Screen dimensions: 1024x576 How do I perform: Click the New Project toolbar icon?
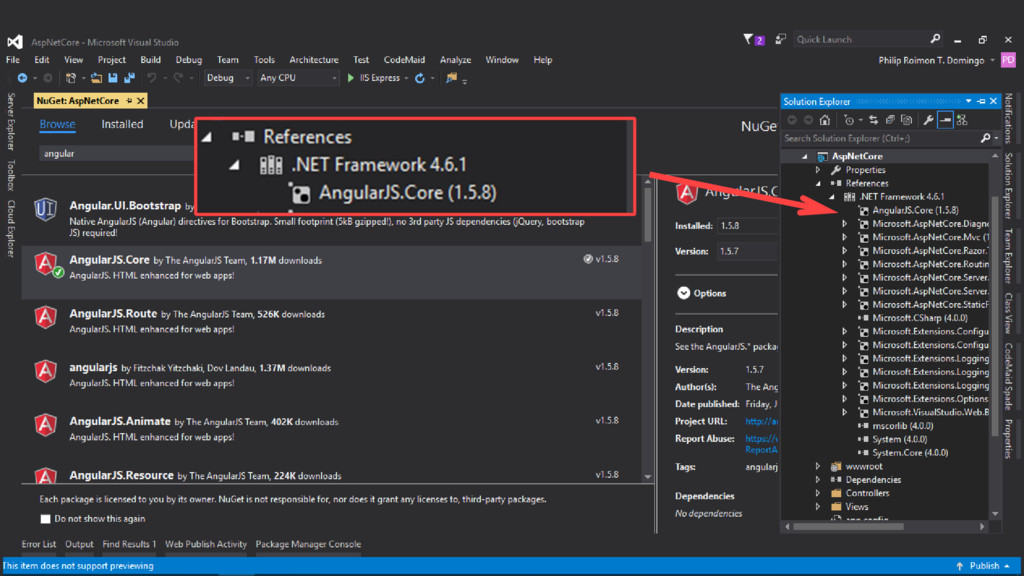pyautogui.click(x=71, y=78)
